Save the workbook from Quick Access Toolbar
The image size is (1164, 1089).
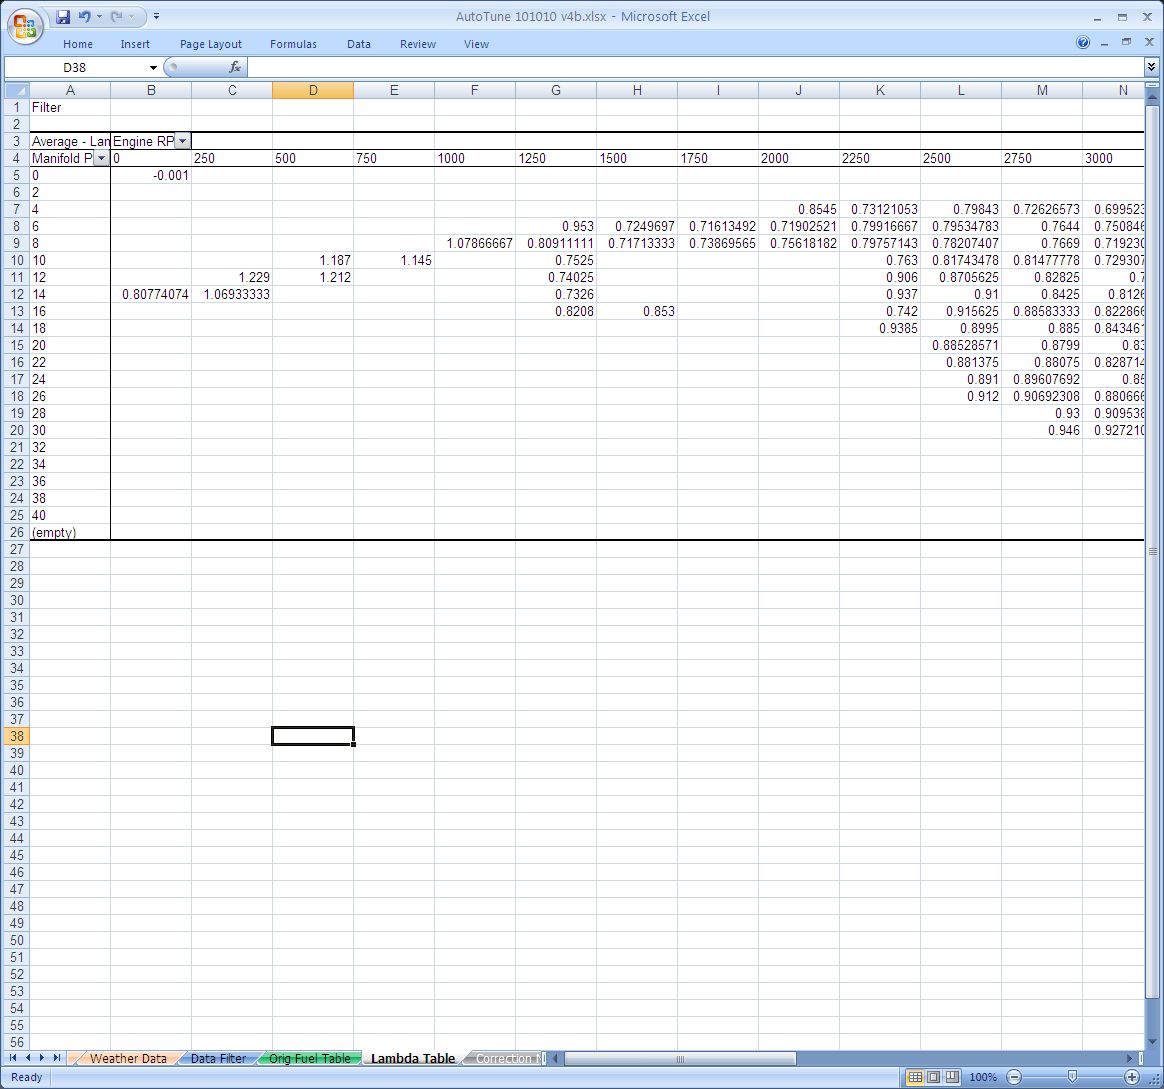click(x=63, y=17)
